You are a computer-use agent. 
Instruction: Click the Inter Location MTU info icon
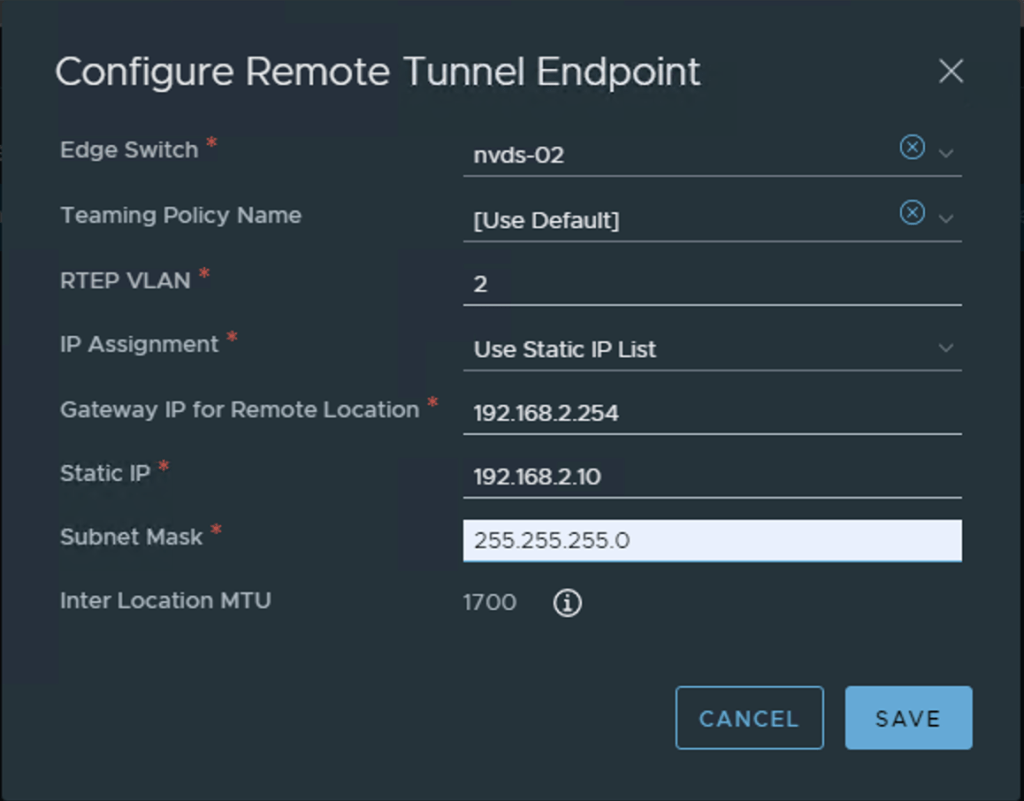click(567, 603)
